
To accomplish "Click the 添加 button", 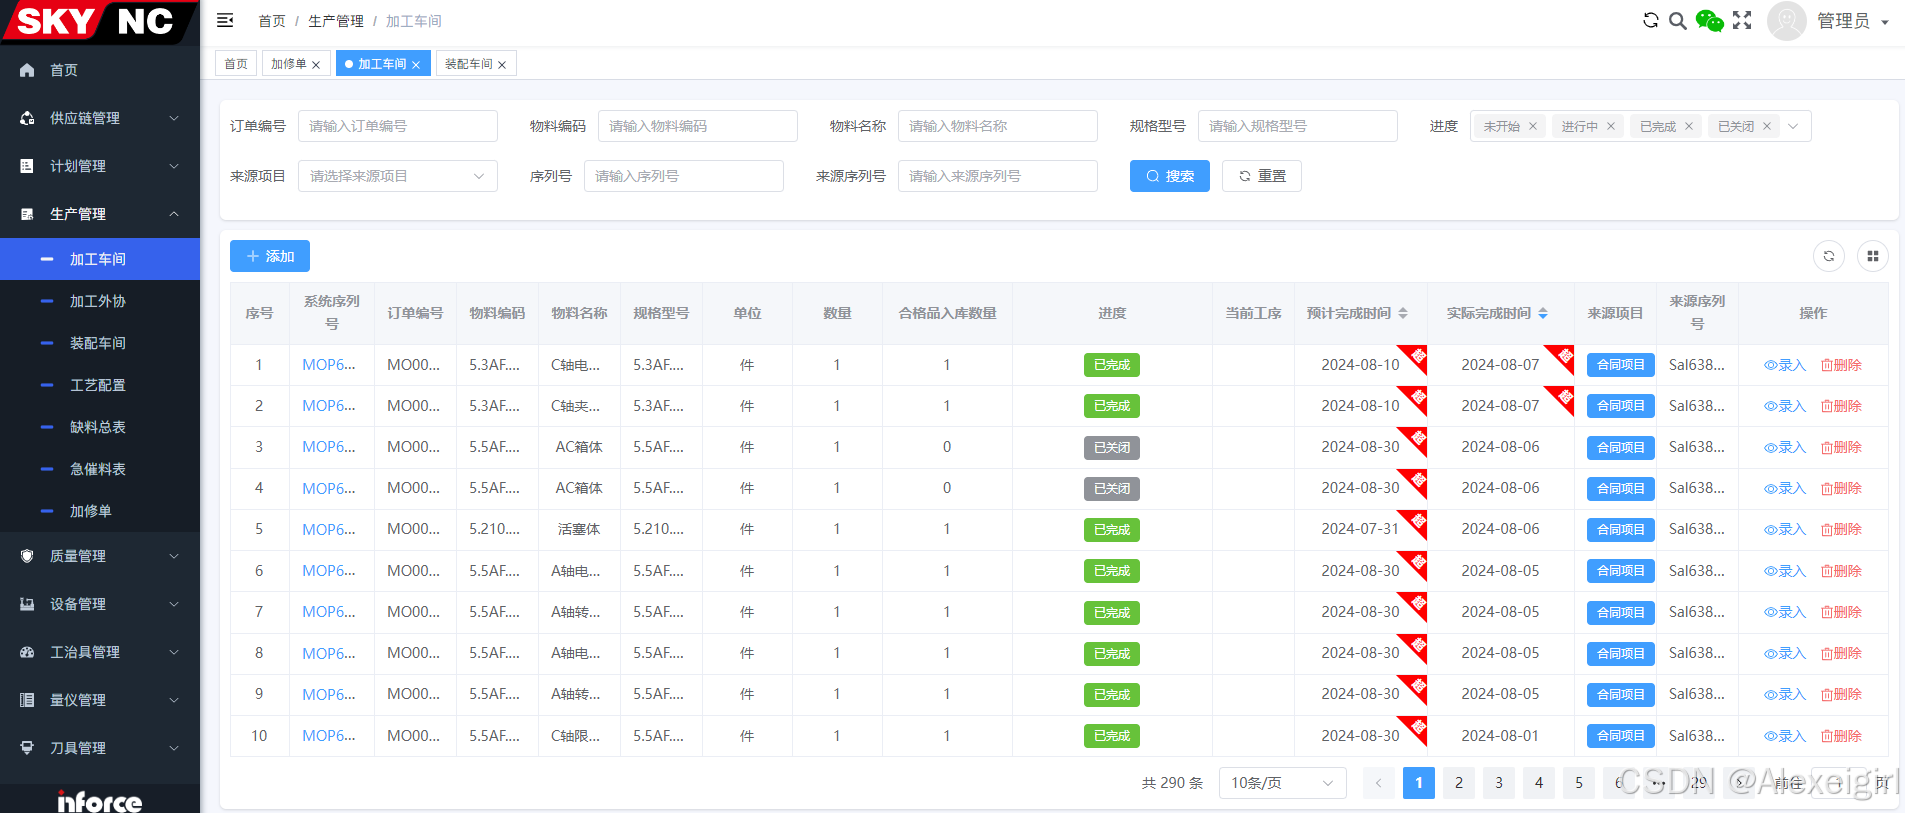I will click(270, 256).
